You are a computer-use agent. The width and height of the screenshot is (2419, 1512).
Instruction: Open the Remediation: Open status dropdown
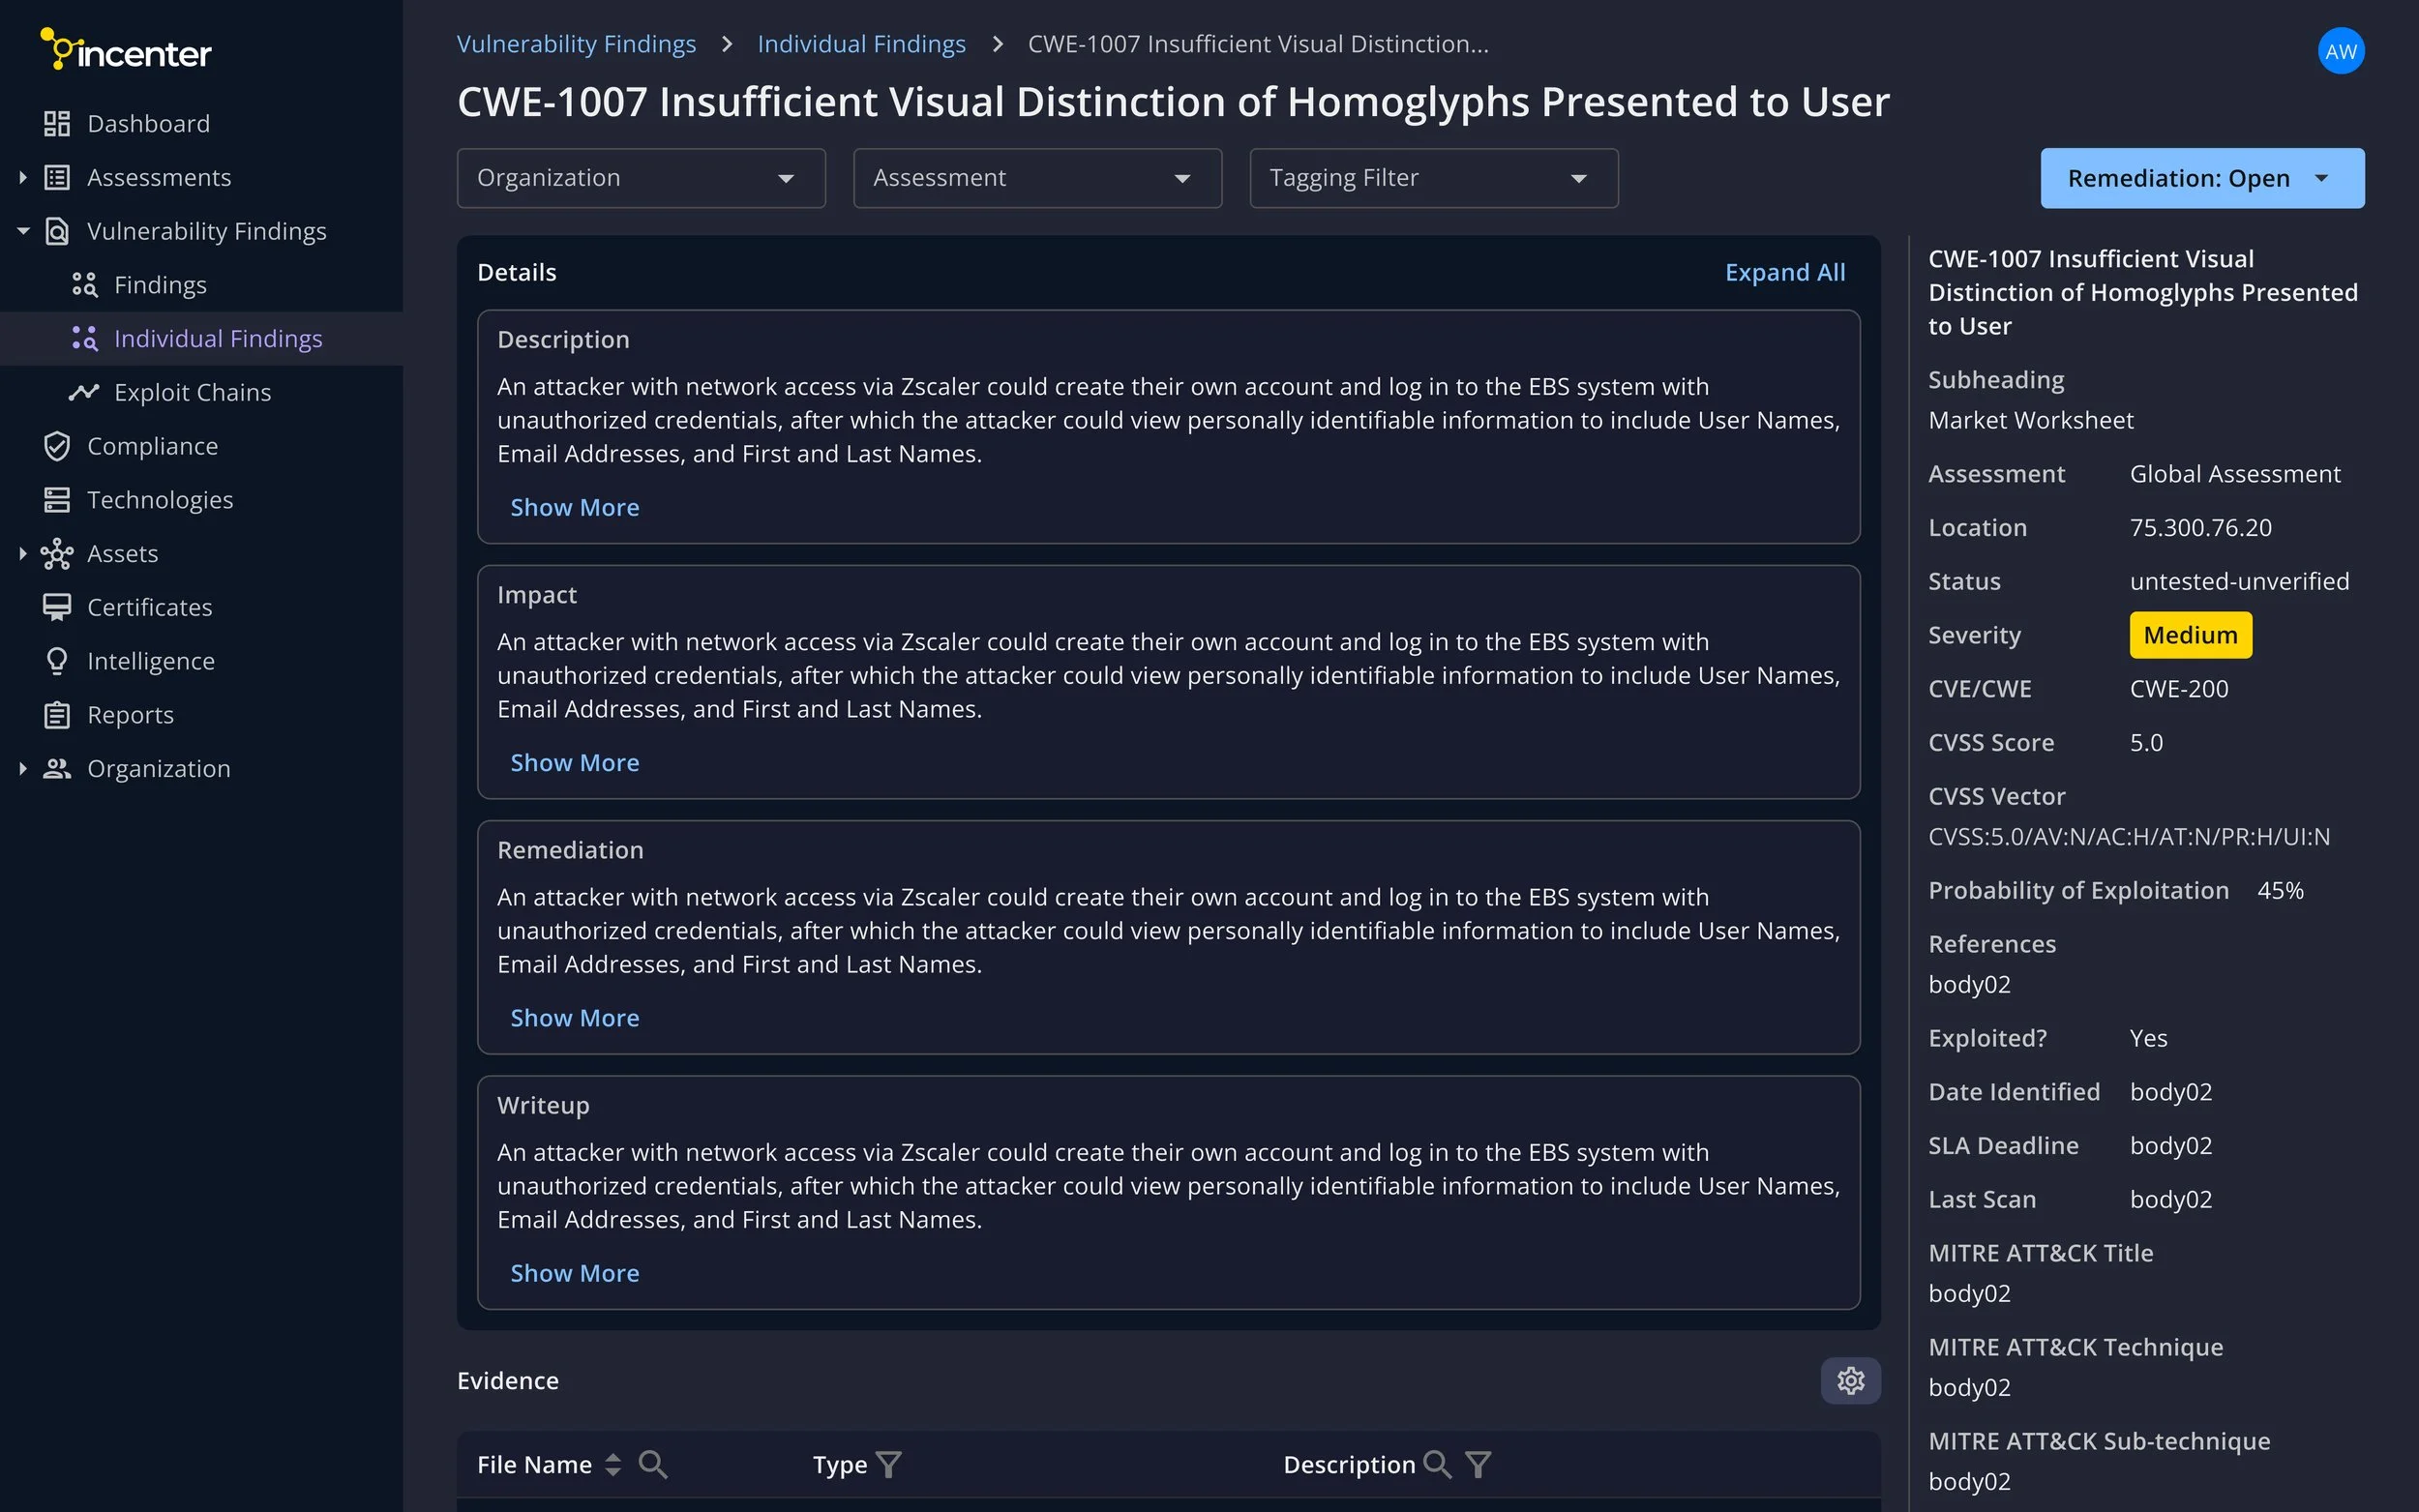2202,178
